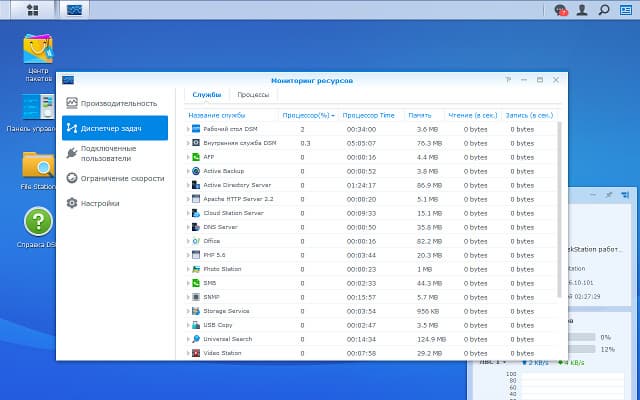This screenshot has height=400, width=640.
Task: Open Производительность in the sidebar
Action: (115, 103)
